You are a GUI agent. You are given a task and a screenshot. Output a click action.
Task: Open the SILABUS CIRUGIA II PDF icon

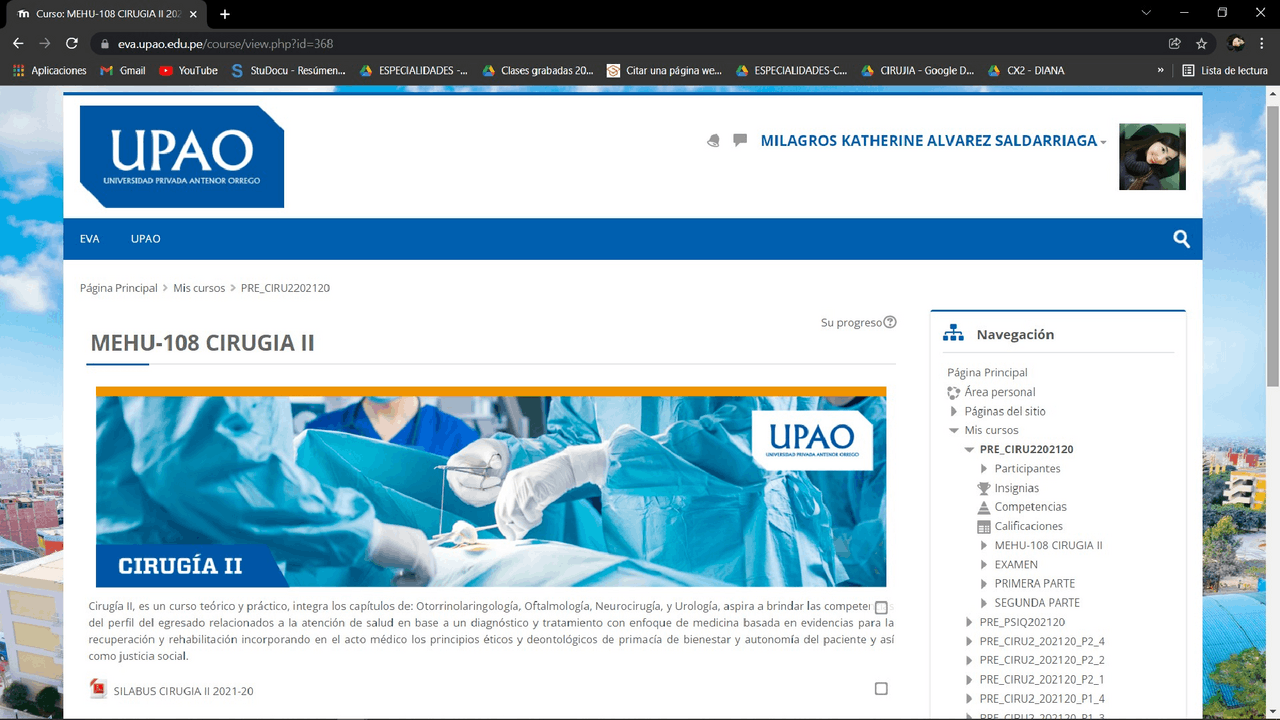point(98,689)
